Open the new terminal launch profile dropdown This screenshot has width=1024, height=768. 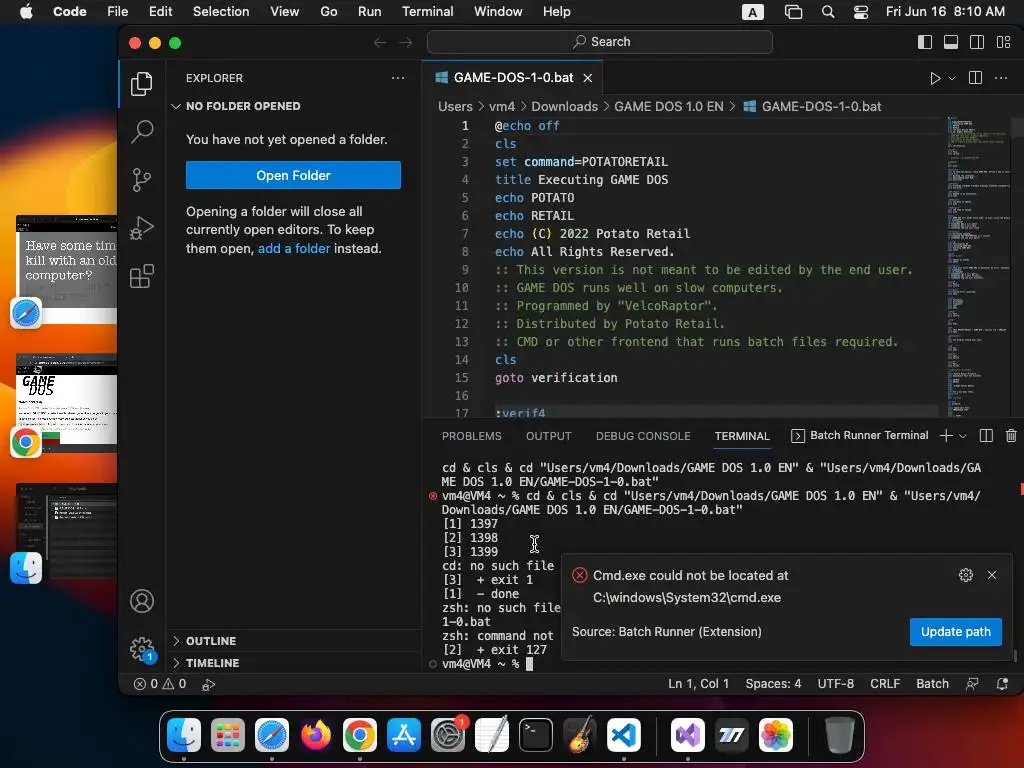tap(963, 436)
